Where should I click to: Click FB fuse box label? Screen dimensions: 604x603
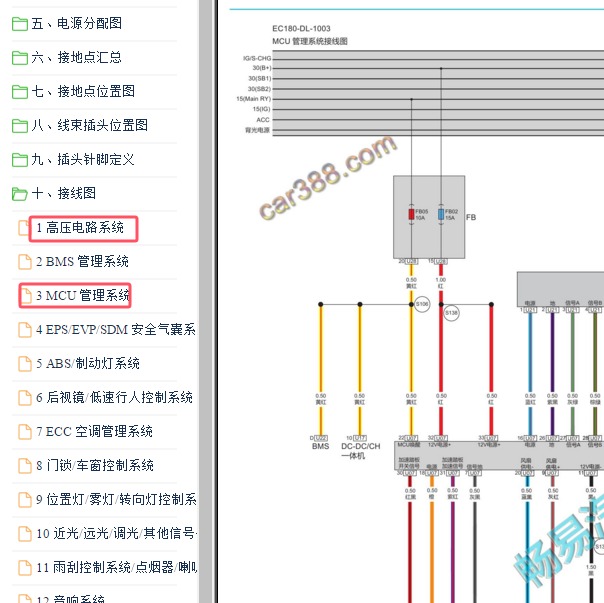[471, 217]
